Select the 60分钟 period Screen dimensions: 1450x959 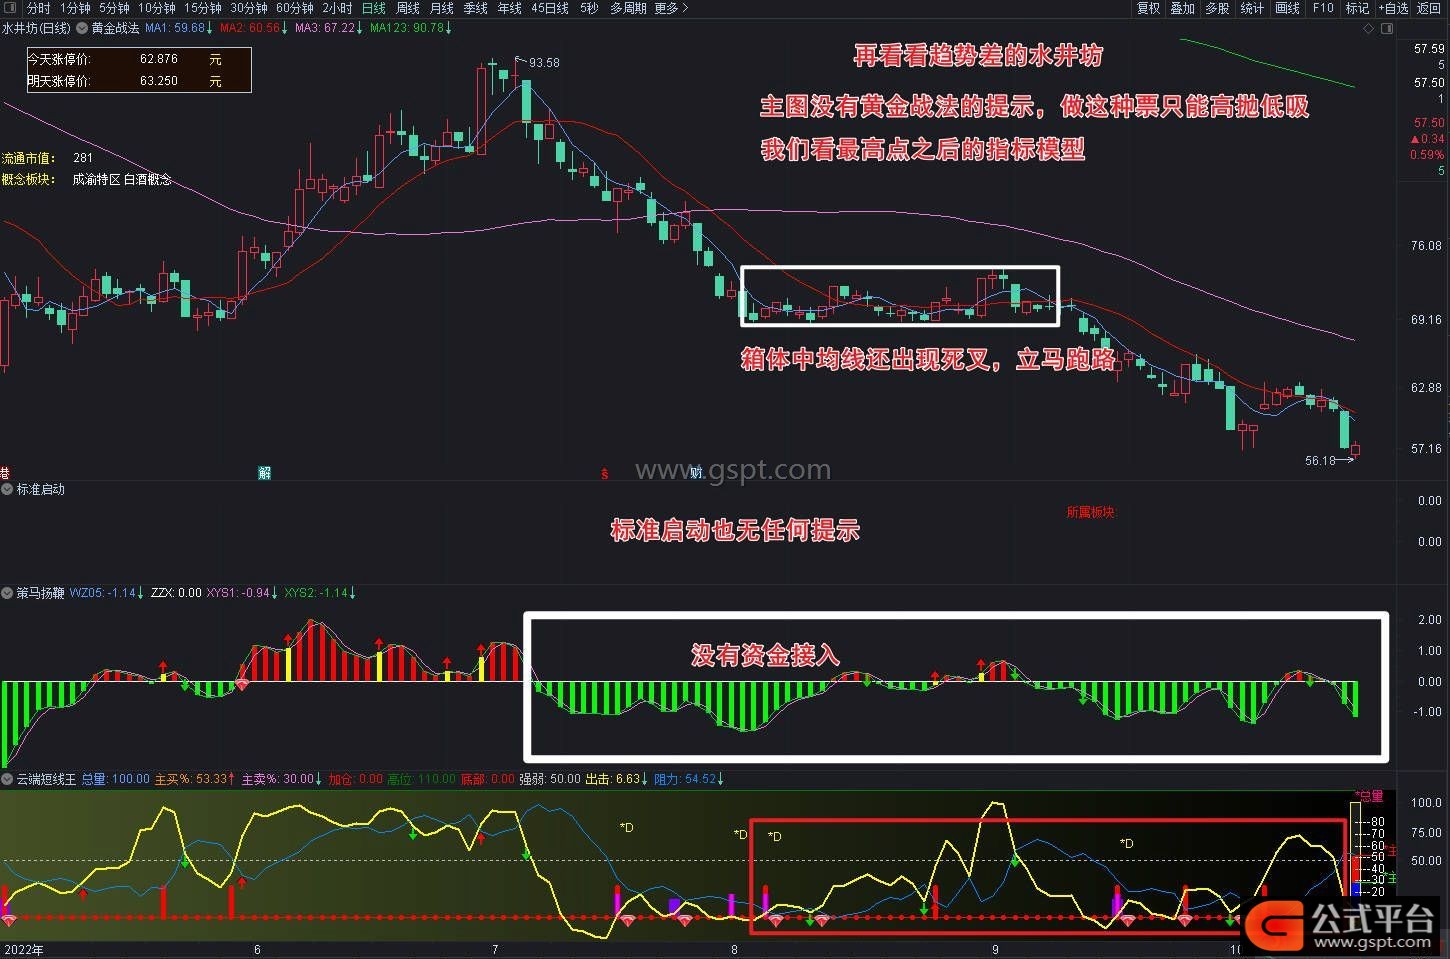pos(294,8)
